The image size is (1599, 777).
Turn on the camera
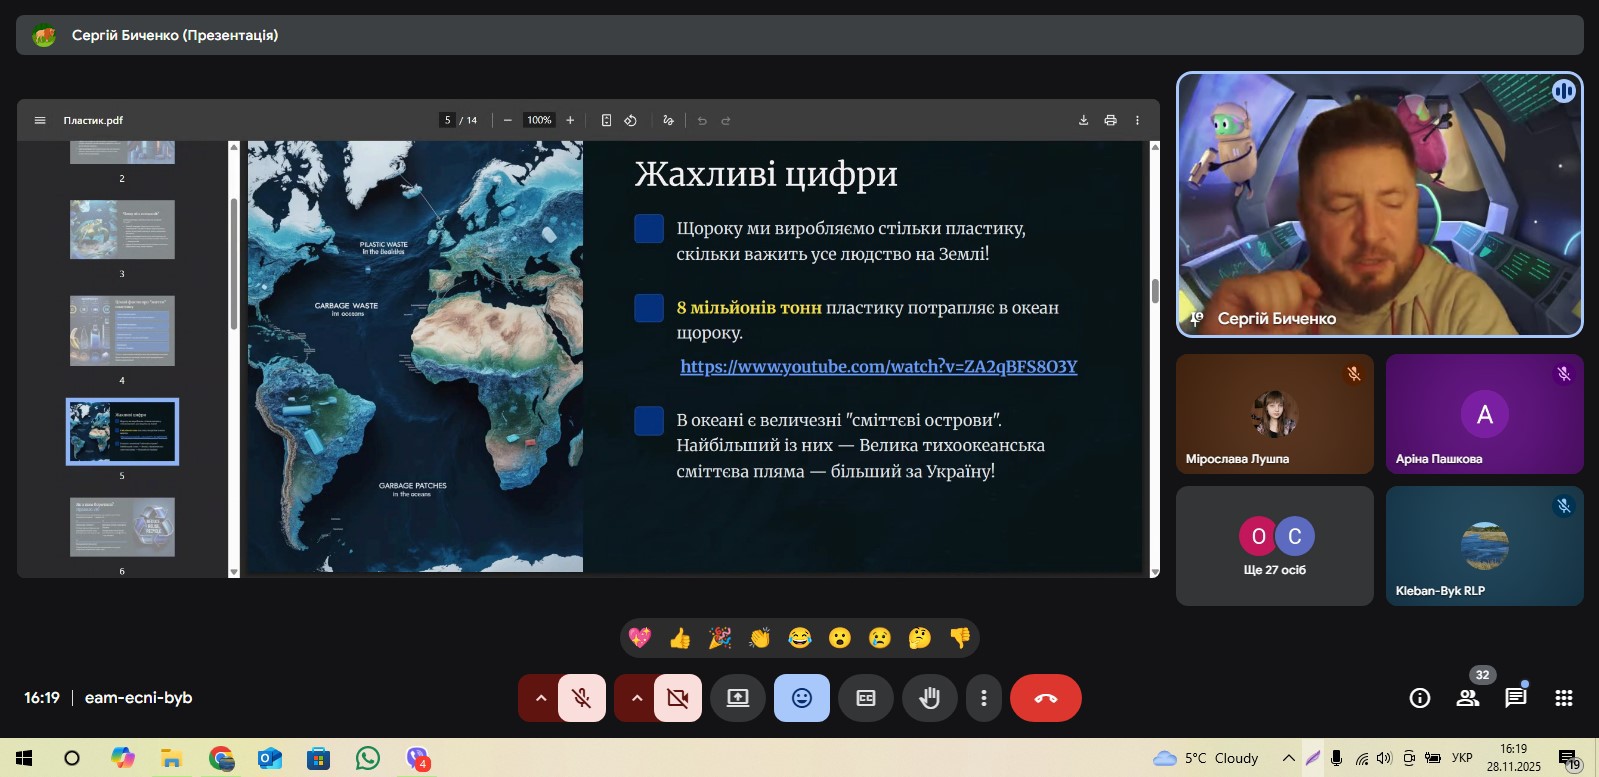(677, 698)
